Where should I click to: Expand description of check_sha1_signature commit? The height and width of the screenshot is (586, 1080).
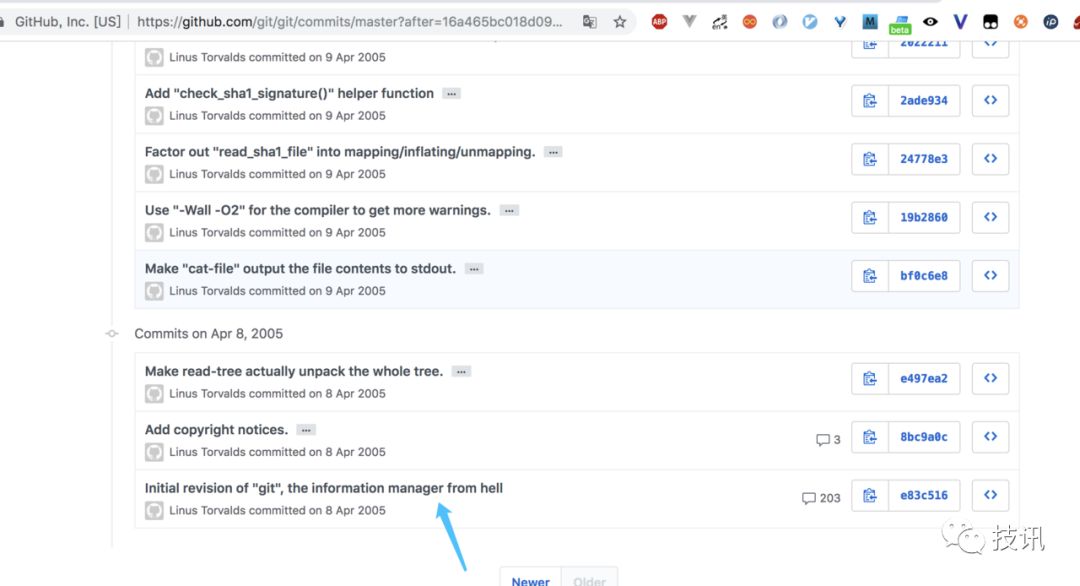click(x=451, y=94)
